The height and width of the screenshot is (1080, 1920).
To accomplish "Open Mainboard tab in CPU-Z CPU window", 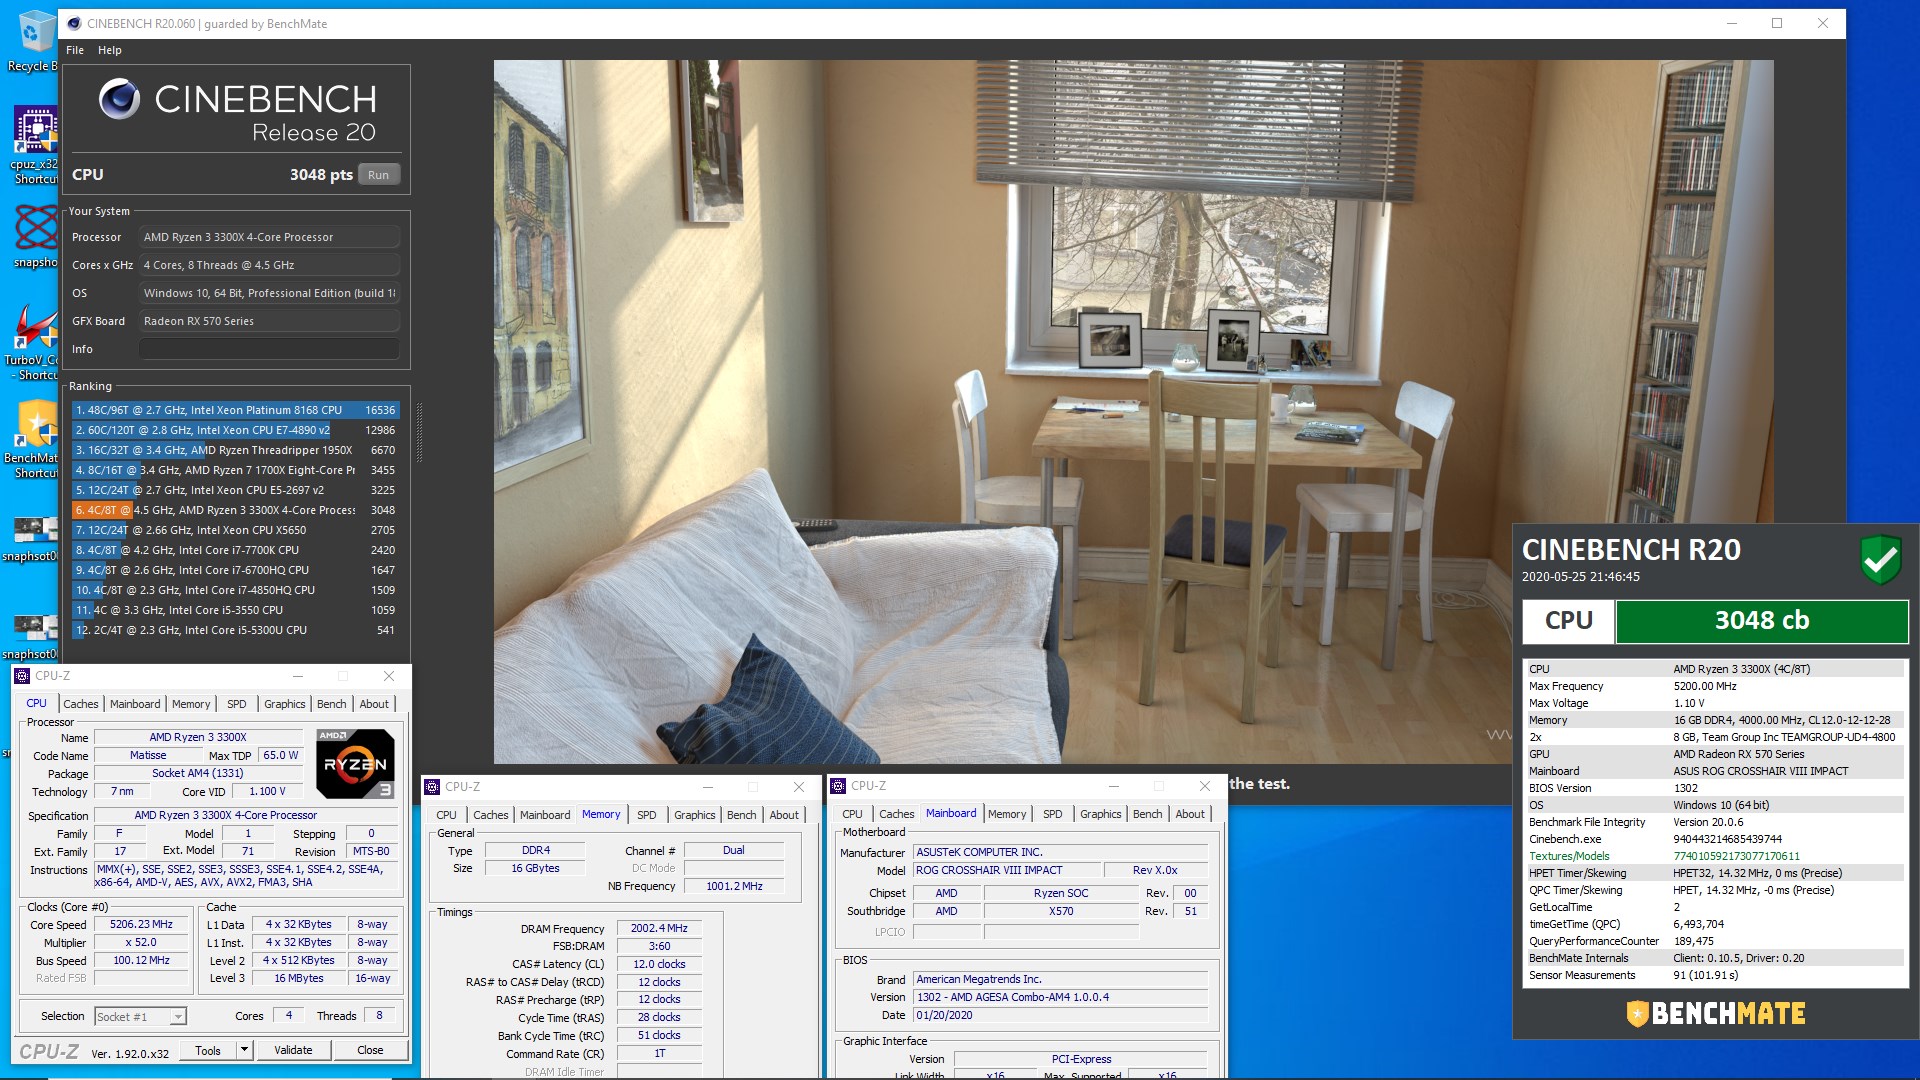I will click(x=135, y=704).
